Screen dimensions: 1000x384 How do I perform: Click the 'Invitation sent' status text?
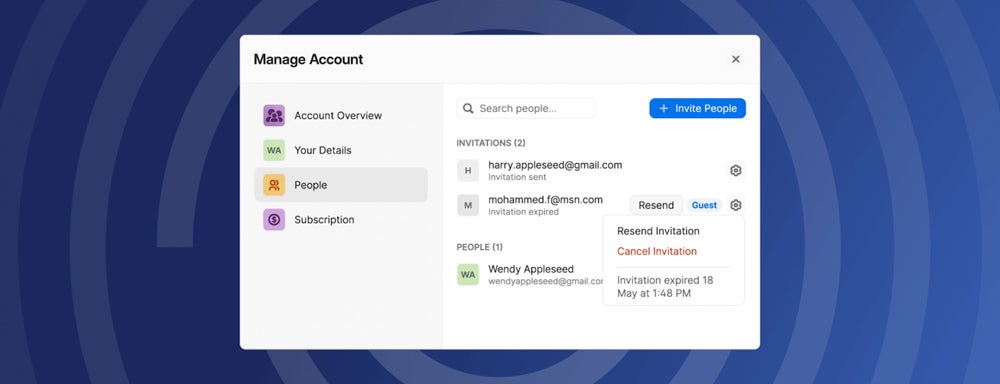click(x=517, y=177)
